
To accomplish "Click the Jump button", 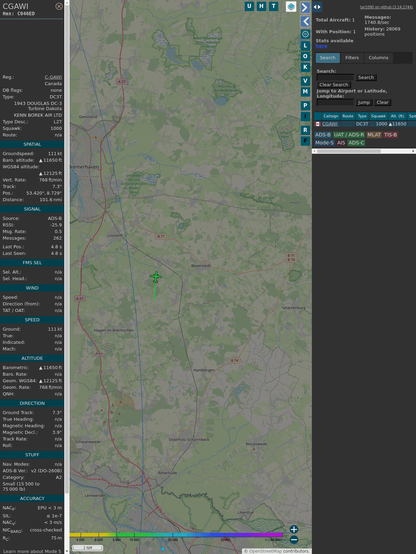I will coord(364,102).
